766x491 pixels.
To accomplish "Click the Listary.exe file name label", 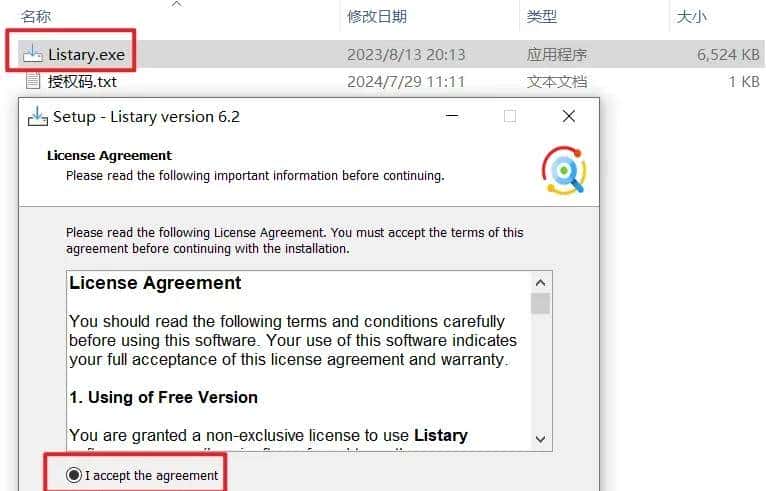I will [x=86, y=55].
